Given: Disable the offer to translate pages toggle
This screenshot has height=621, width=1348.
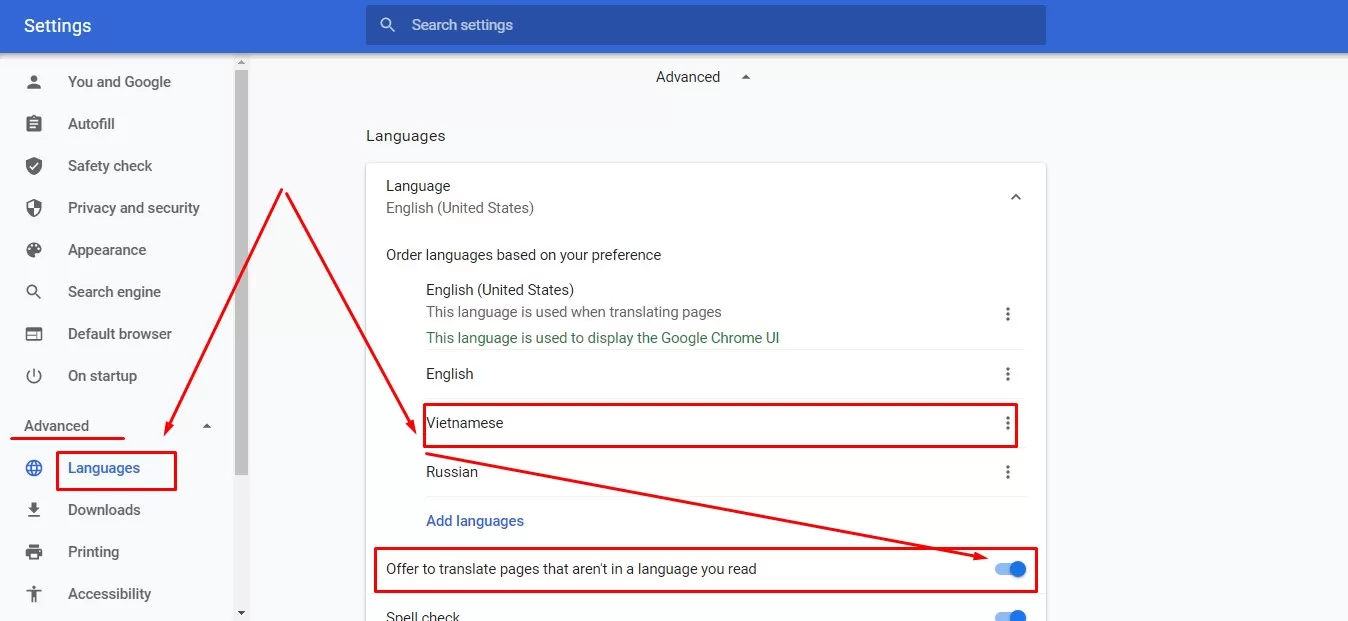Looking at the screenshot, I should point(1011,569).
